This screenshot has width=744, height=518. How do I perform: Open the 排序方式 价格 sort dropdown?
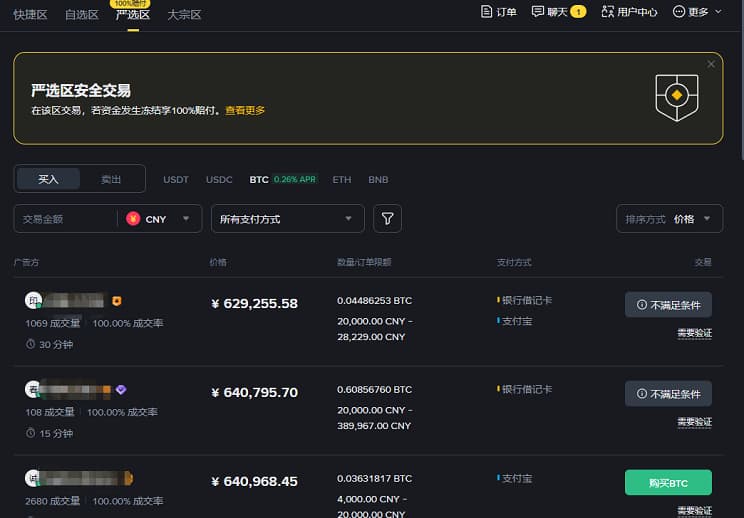[670, 219]
